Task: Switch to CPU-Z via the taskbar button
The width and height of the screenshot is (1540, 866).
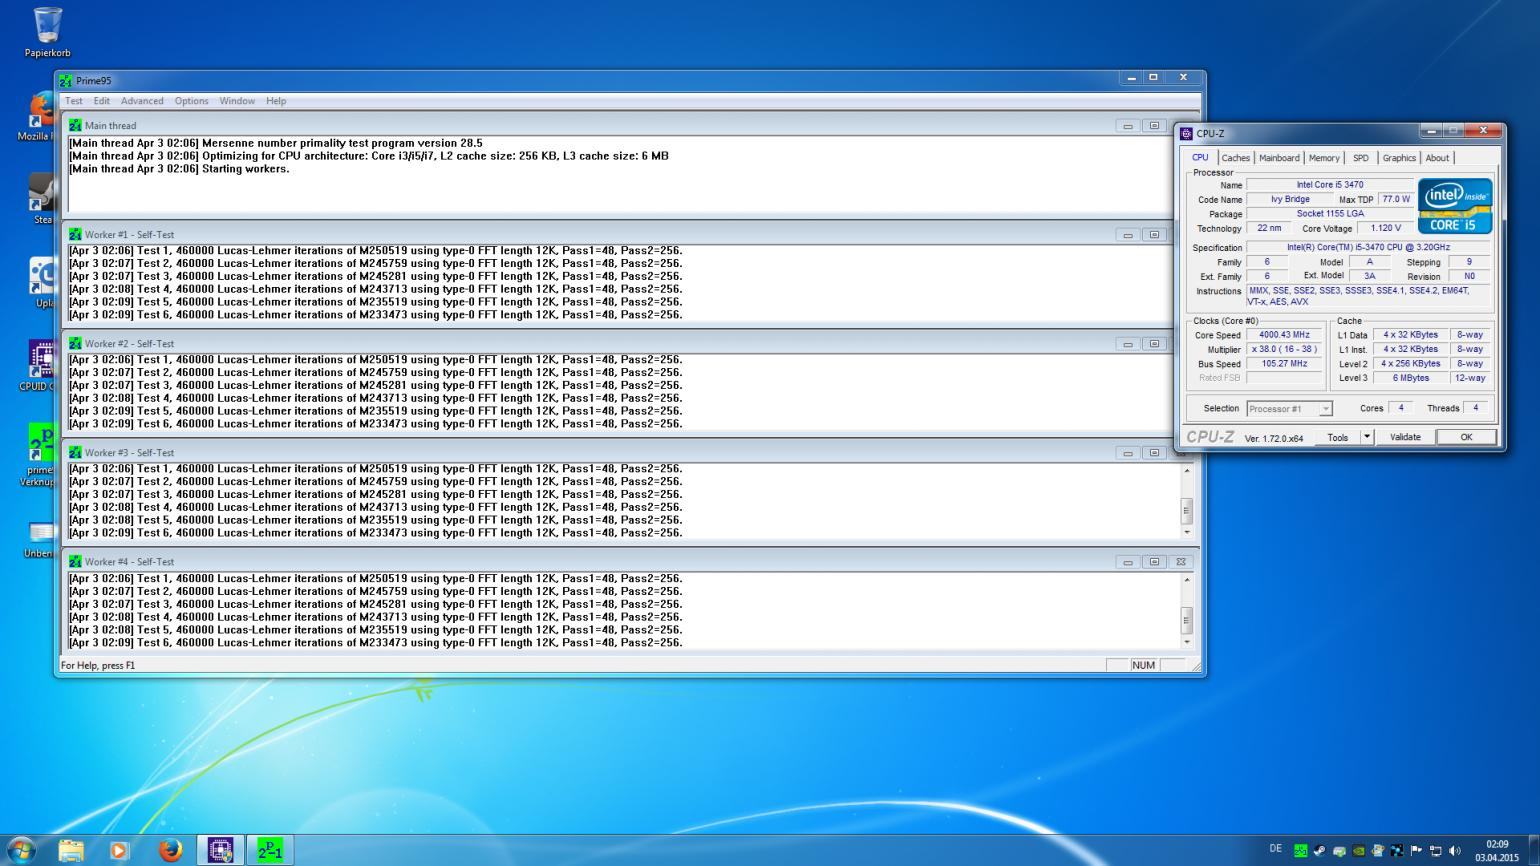Action: pyautogui.click(x=221, y=850)
